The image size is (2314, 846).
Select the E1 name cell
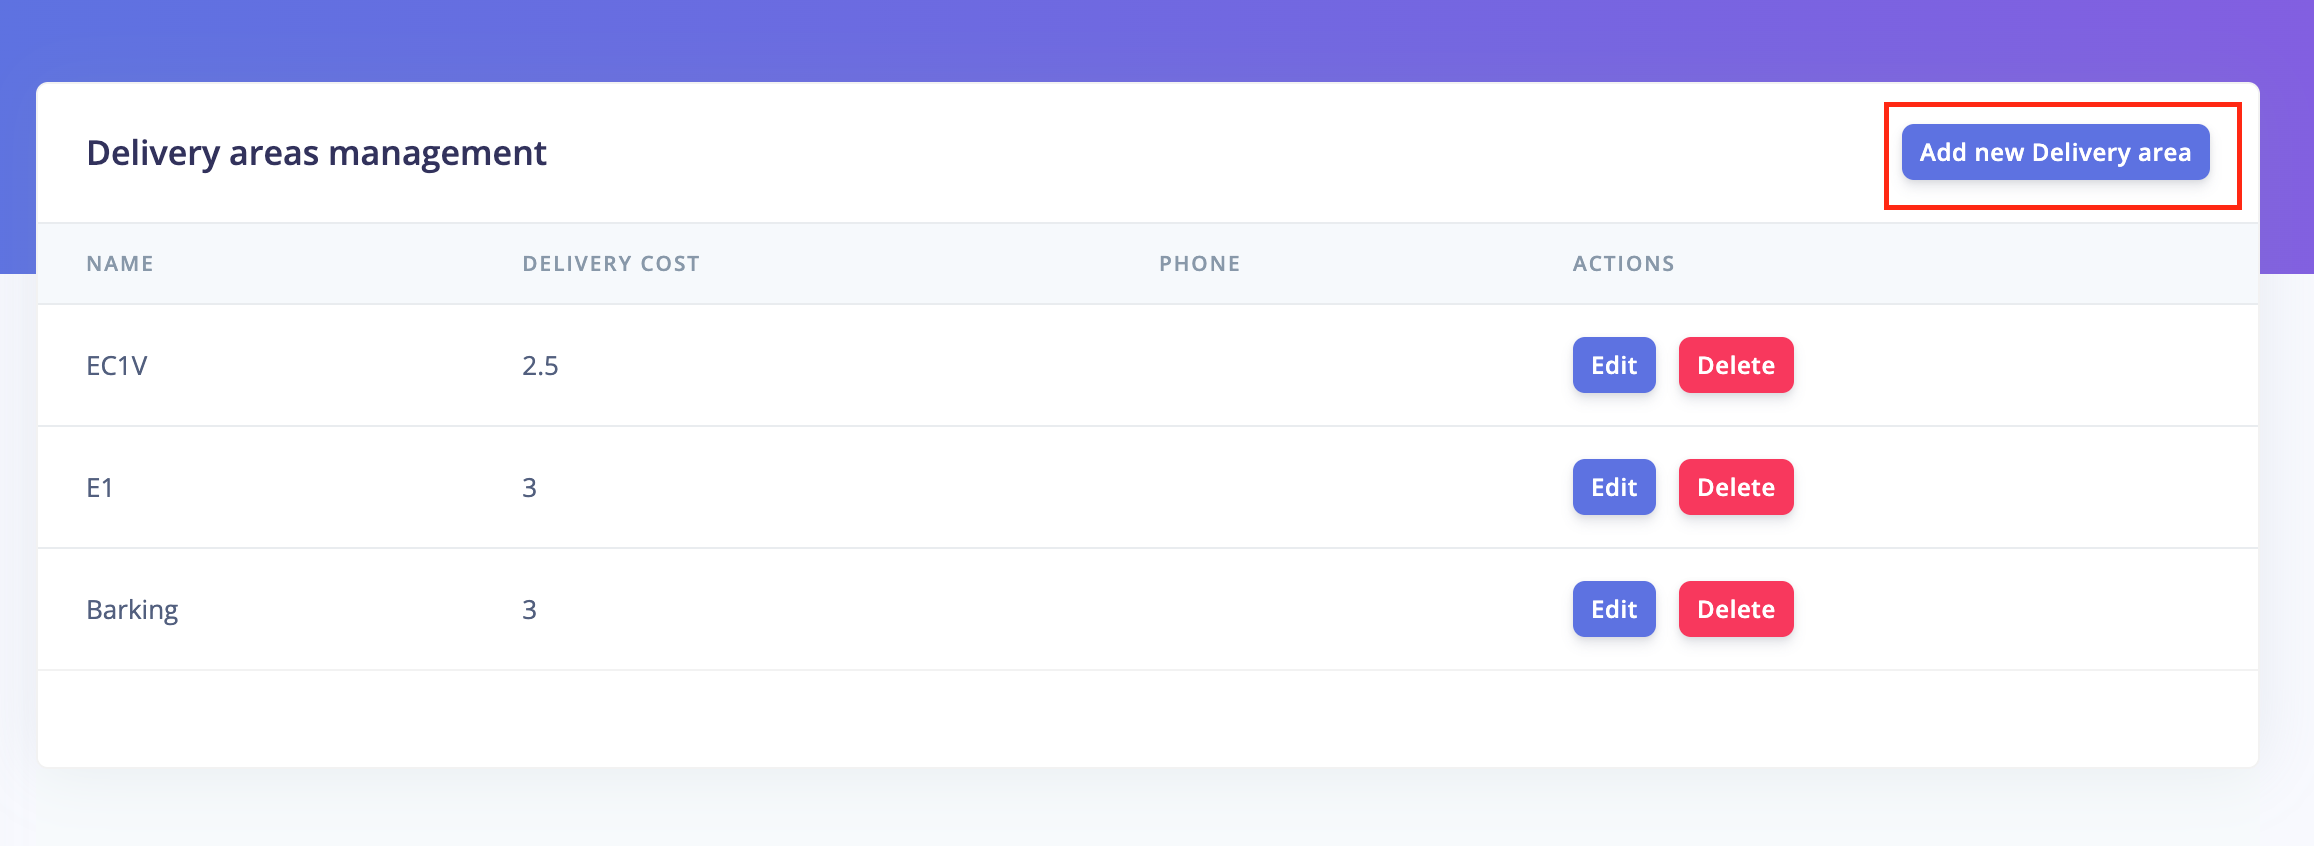(100, 488)
